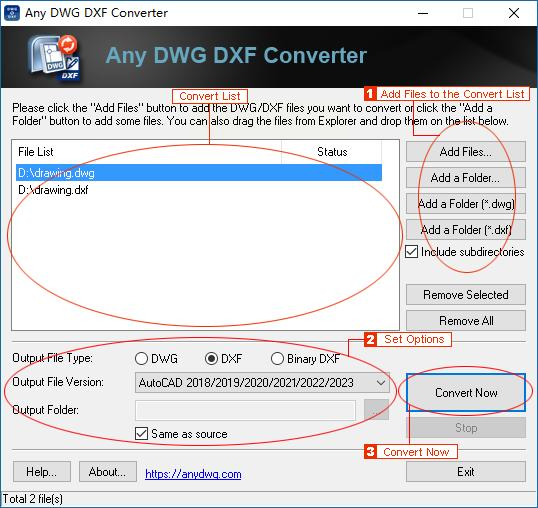Choose Binary DXF output type

277,359
